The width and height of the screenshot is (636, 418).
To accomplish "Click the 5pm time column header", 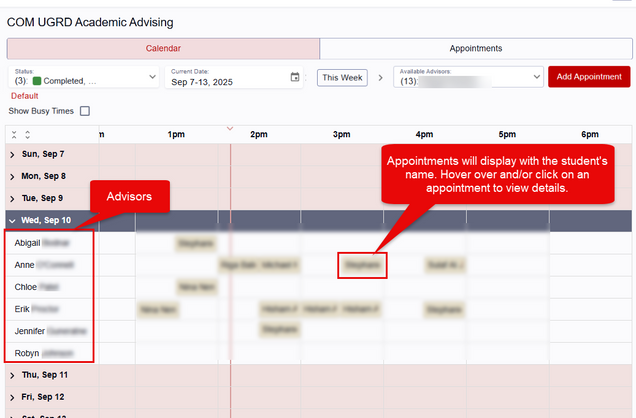I will pos(507,134).
